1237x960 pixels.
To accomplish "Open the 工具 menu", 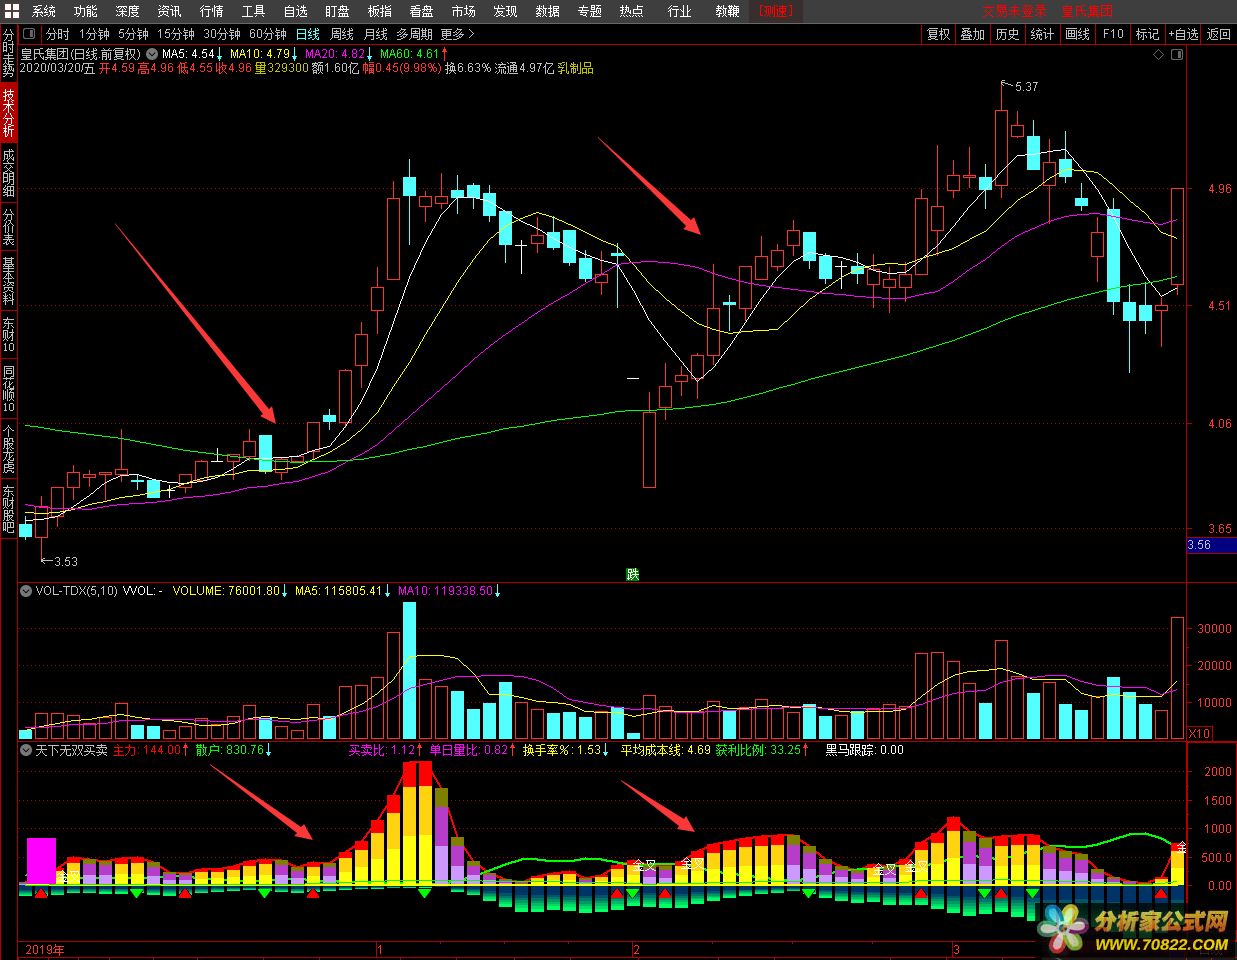I will tap(254, 11).
